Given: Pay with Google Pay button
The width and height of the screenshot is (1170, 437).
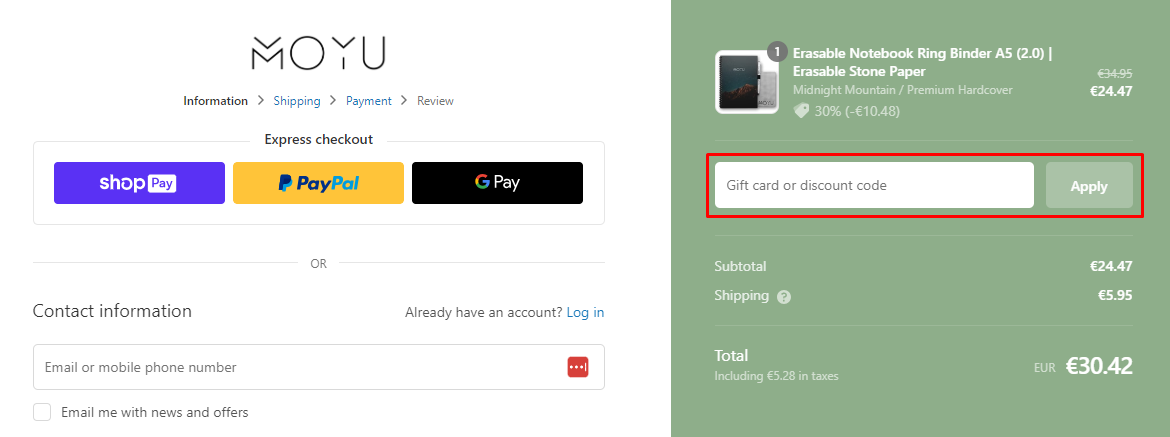Looking at the screenshot, I should tap(498, 183).
